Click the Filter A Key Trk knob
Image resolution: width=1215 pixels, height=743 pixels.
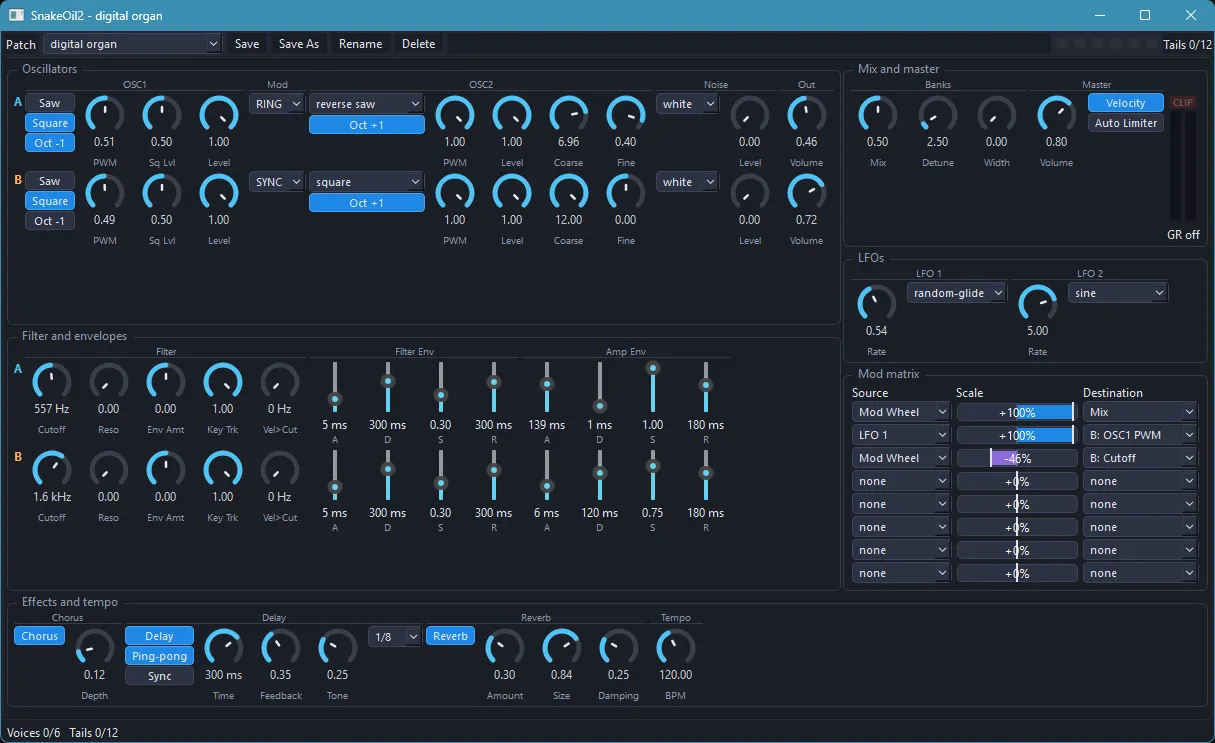coord(223,382)
